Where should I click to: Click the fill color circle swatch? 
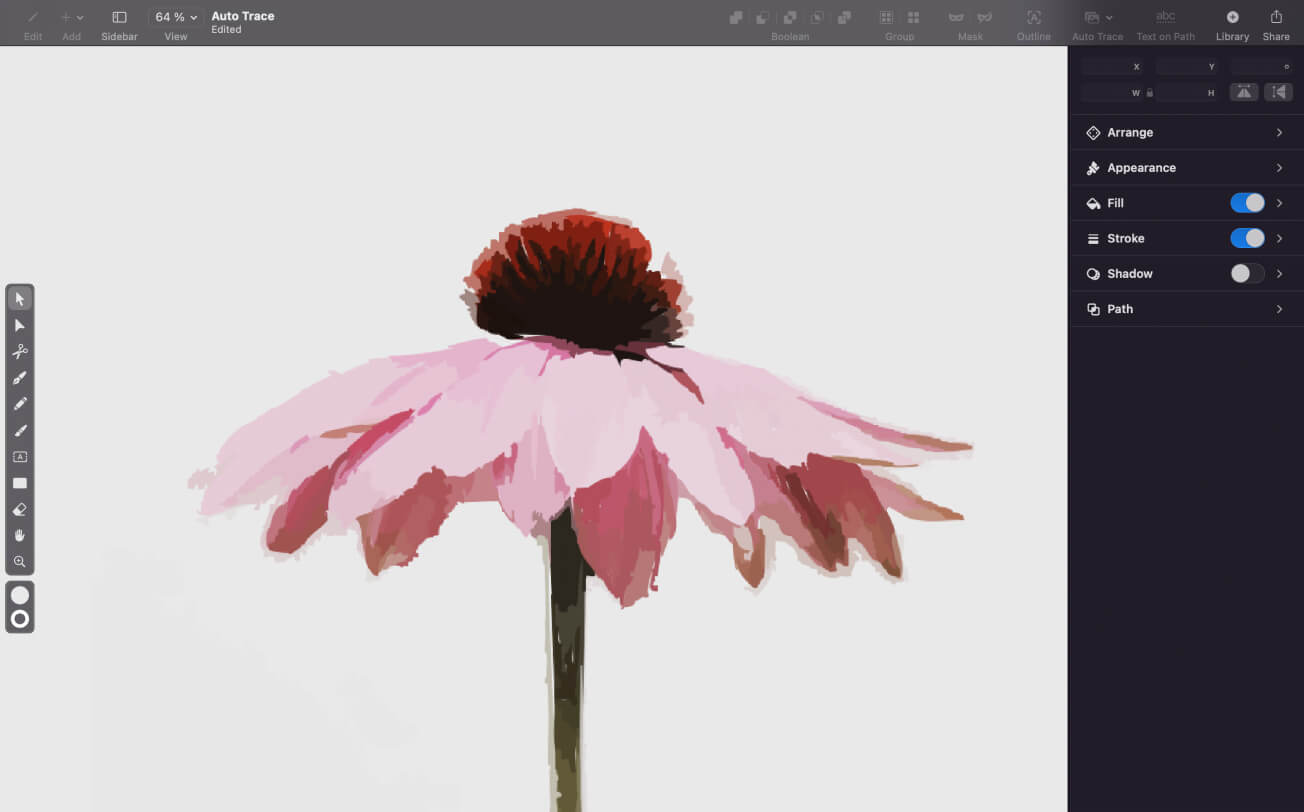(x=20, y=595)
